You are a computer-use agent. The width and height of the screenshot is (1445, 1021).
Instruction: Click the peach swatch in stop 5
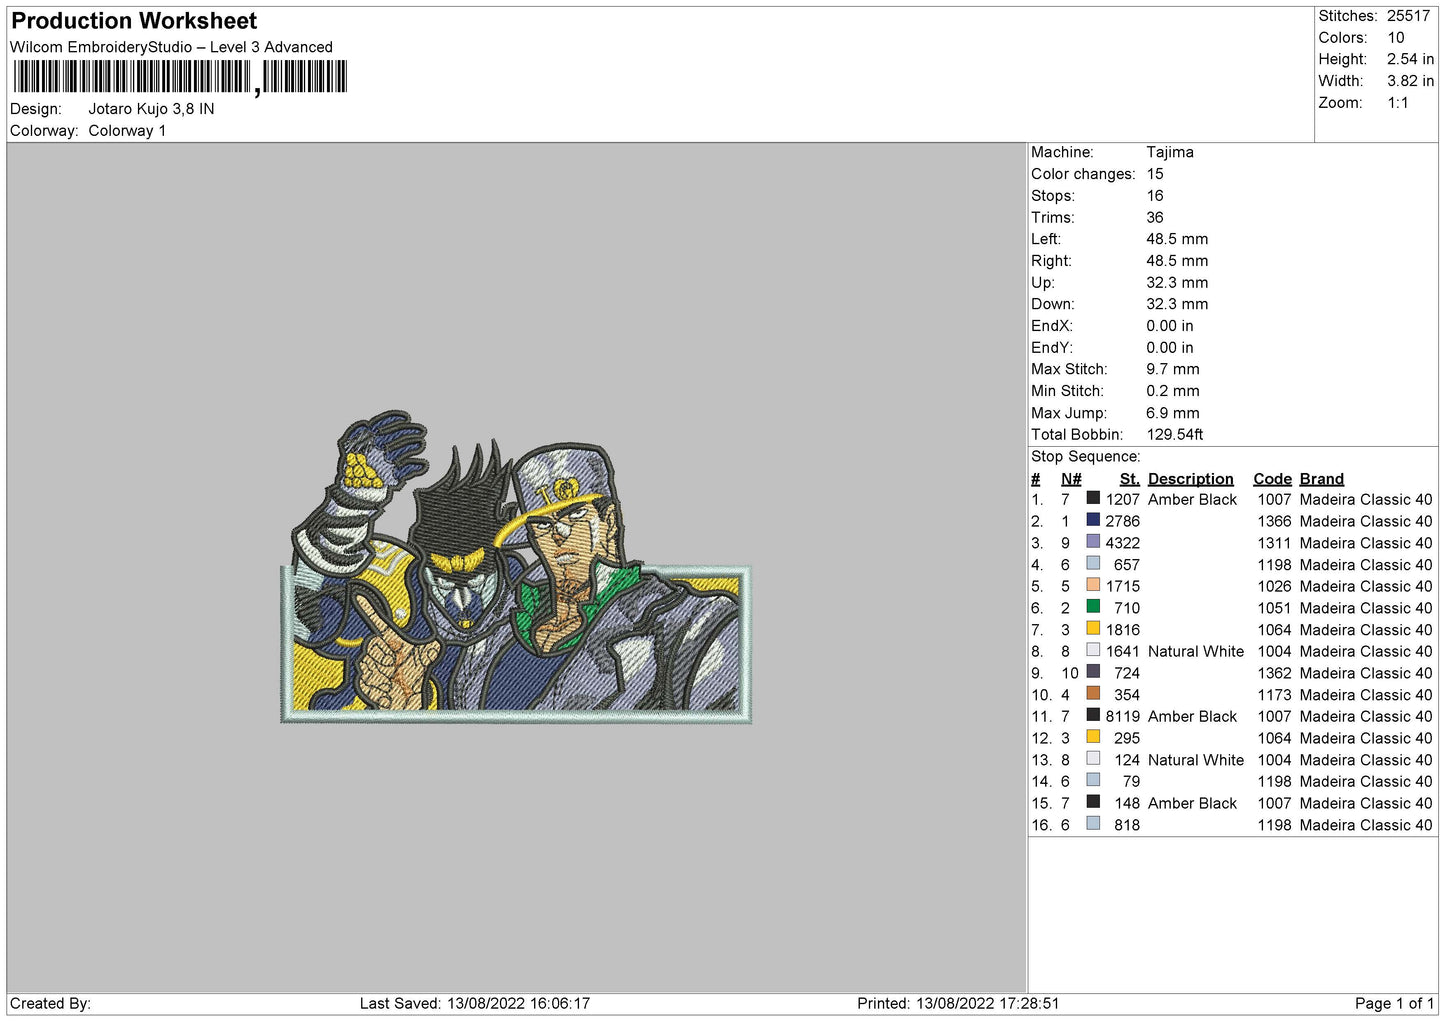(1093, 585)
